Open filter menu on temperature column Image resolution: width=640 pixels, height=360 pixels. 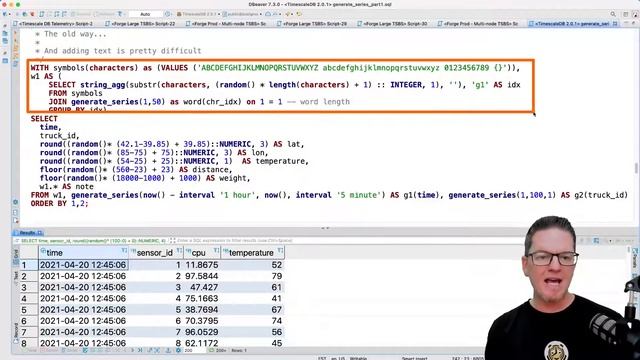tap(280, 250)
